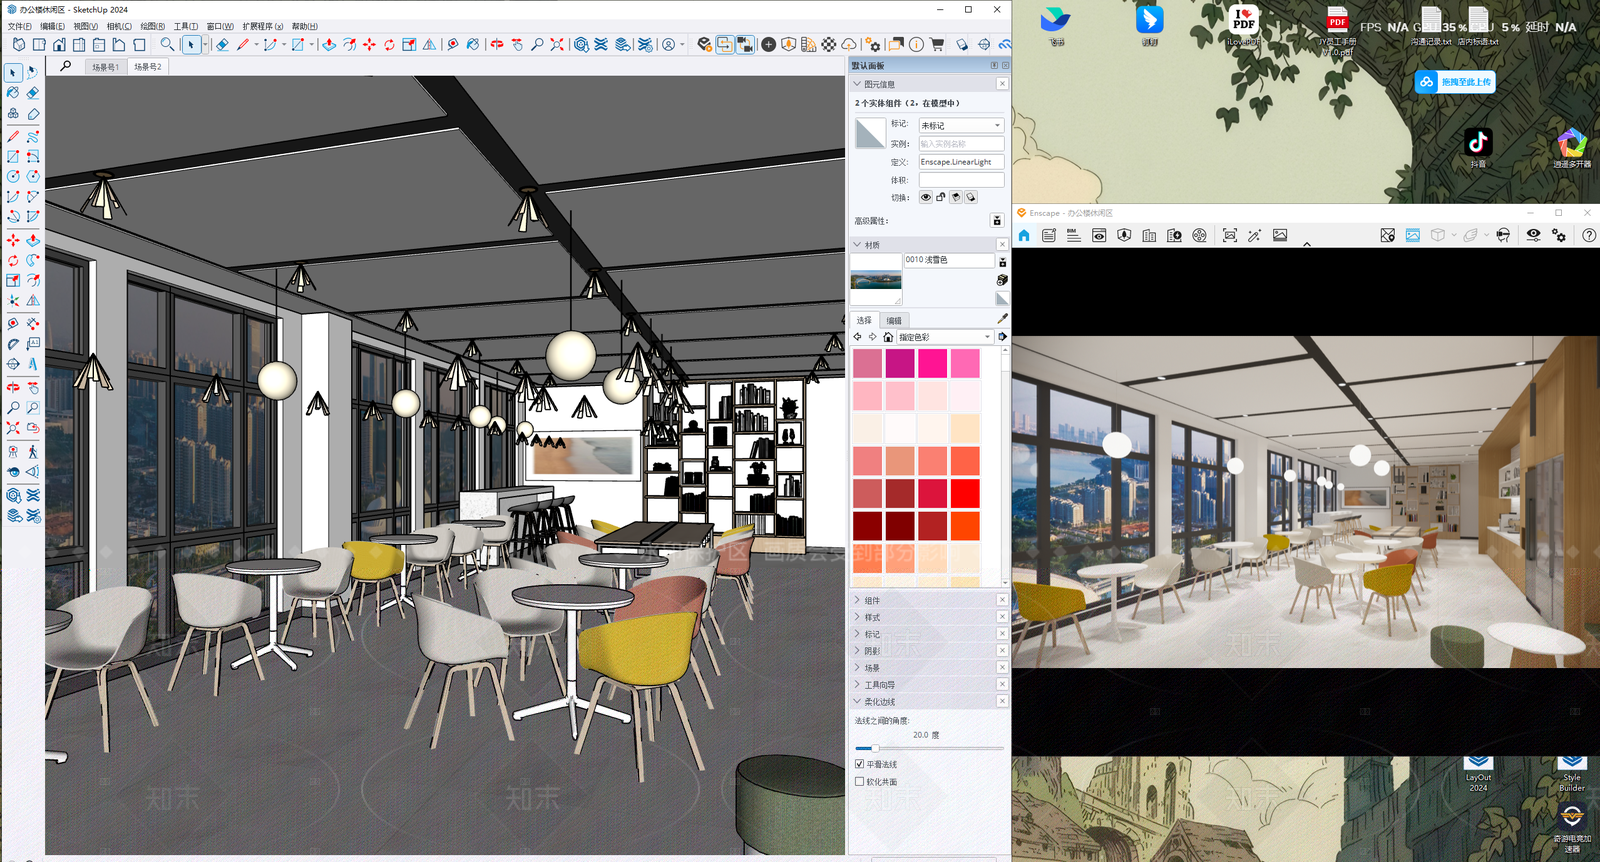Open Enscape video editor film reel icon
This screenshot has width=1600, height=862.
(x=1200, y=236)
